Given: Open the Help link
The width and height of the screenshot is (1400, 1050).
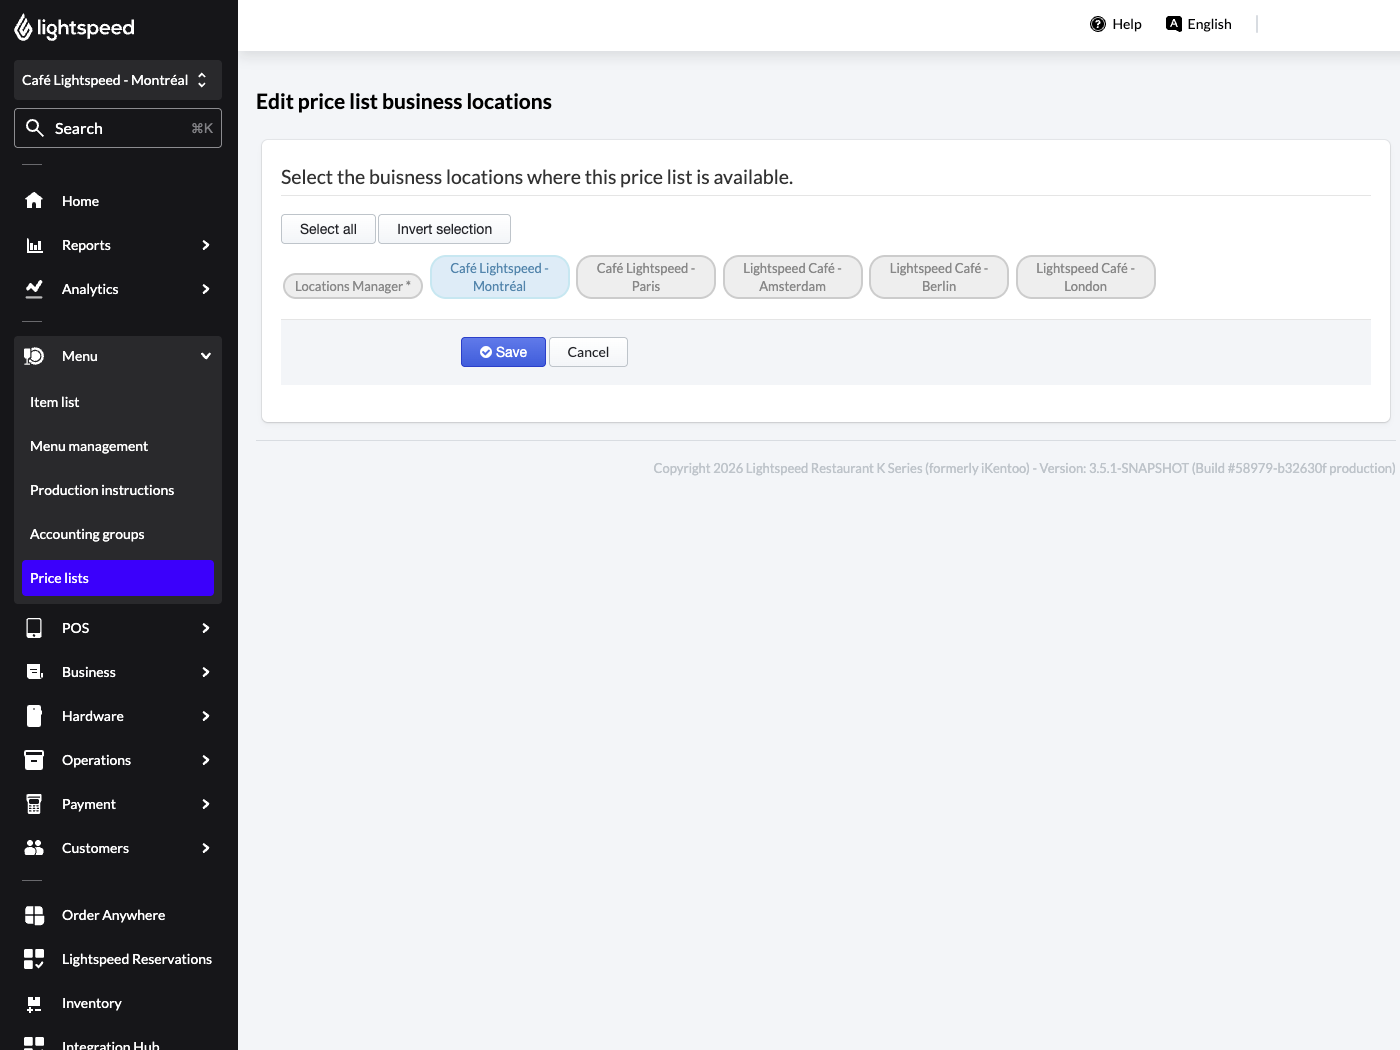Looking at the screenshot, I should [x=1116, y=24].
